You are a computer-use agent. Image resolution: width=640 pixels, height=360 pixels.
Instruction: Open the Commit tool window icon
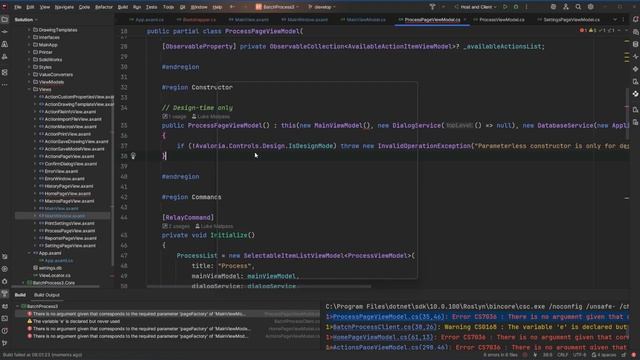pyautogui.click(x=4, y=32)
